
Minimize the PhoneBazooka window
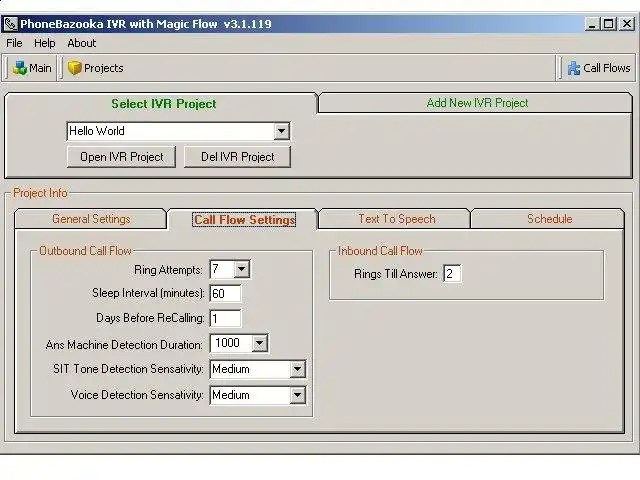(592, 24)
